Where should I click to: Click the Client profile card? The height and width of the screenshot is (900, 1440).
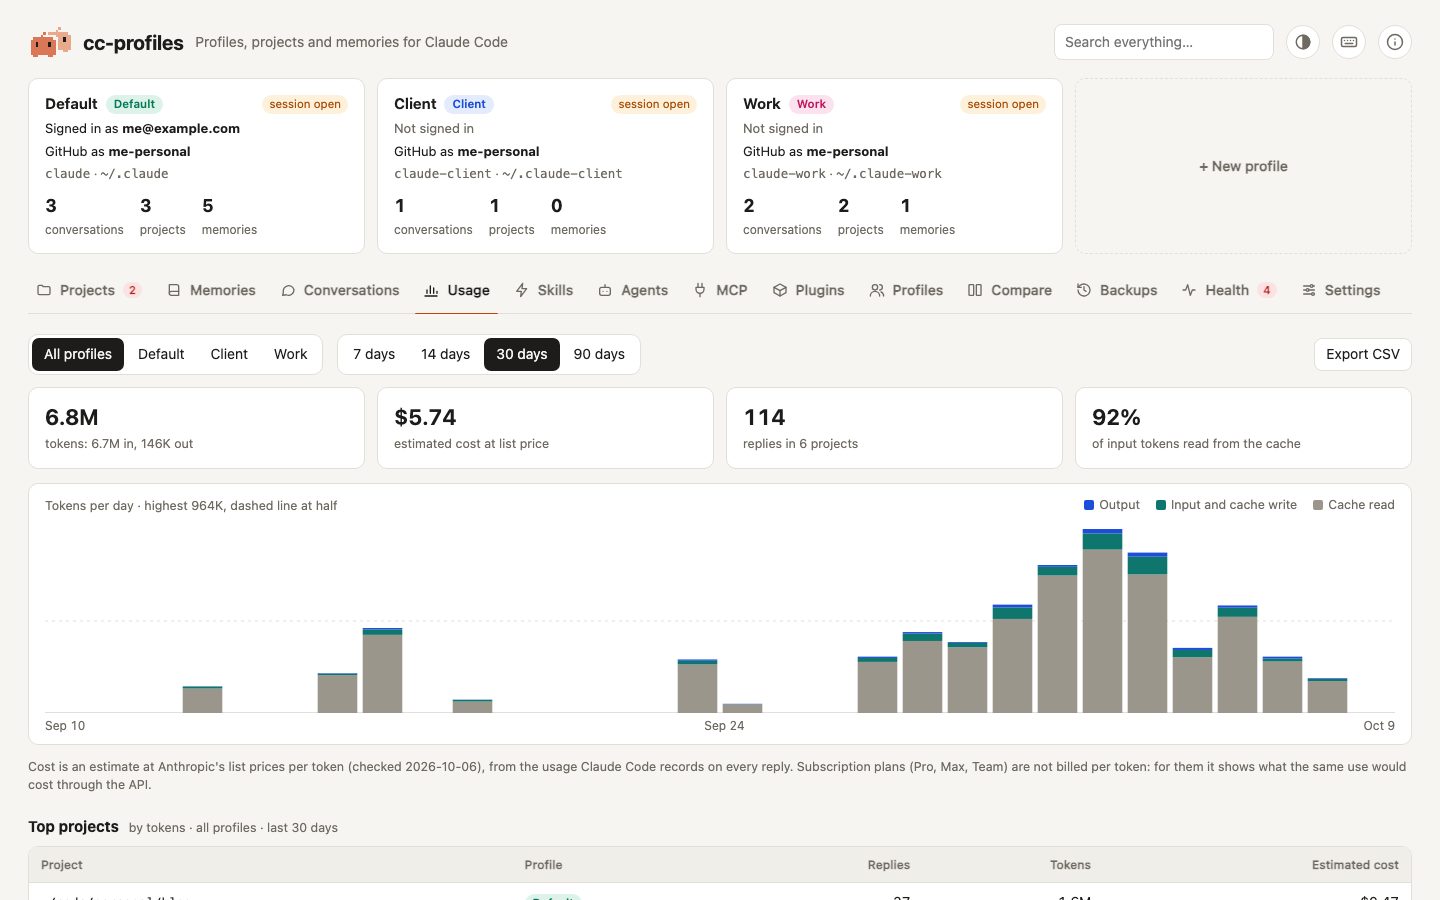coord(545,166)
